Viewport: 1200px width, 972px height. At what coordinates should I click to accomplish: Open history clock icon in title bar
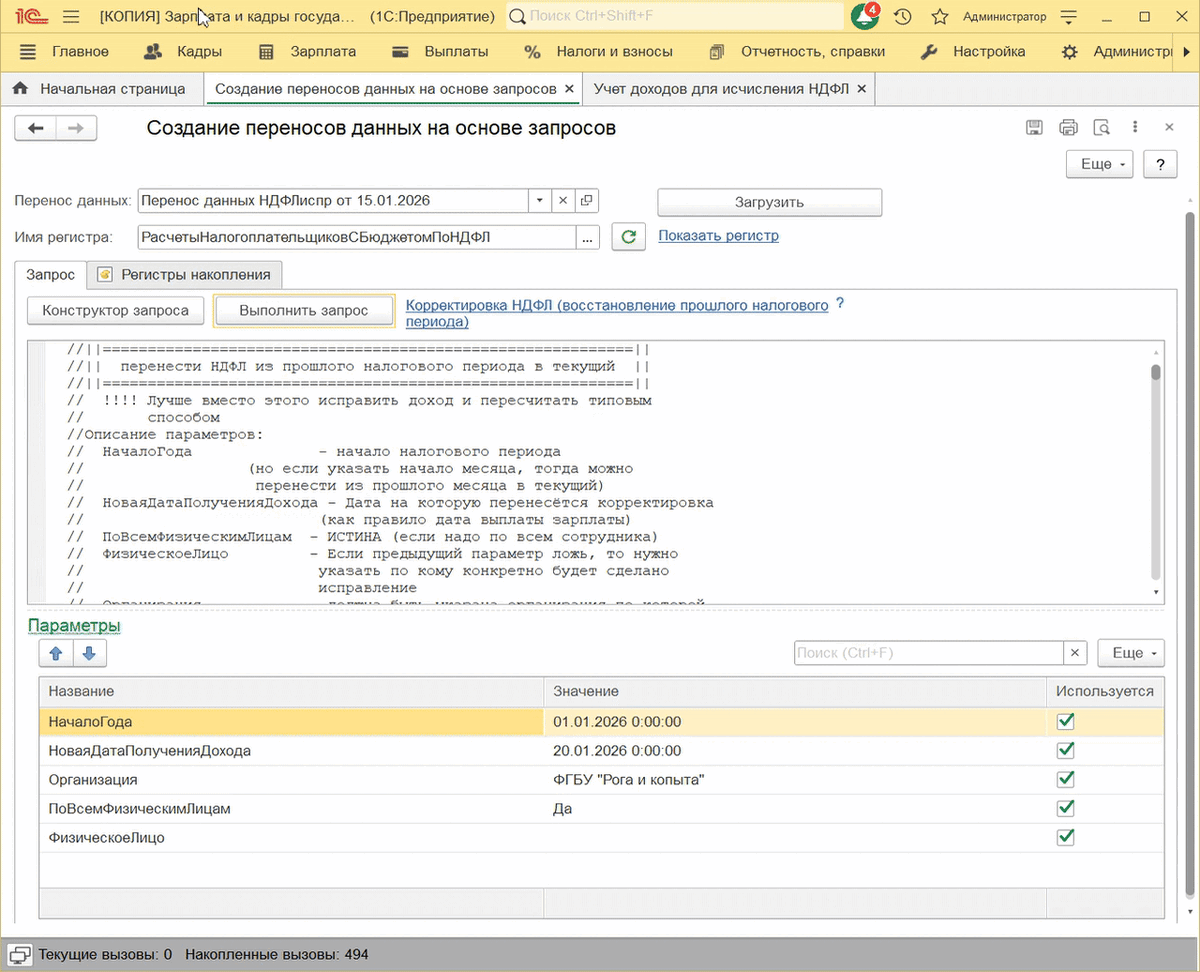coord(903,17)
